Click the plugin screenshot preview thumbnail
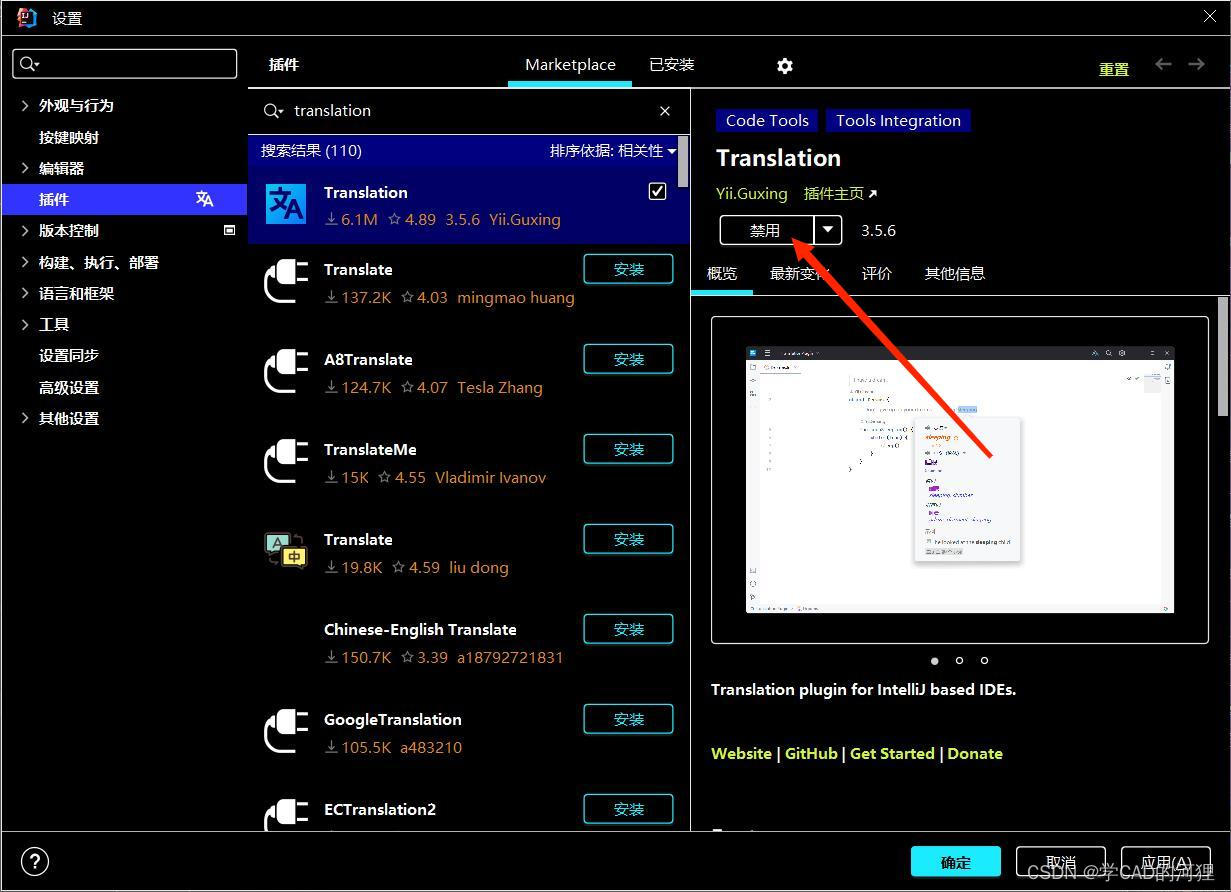Image resolution: width=1231 pixels, height=892 pixels. click(x=960, y=480)
